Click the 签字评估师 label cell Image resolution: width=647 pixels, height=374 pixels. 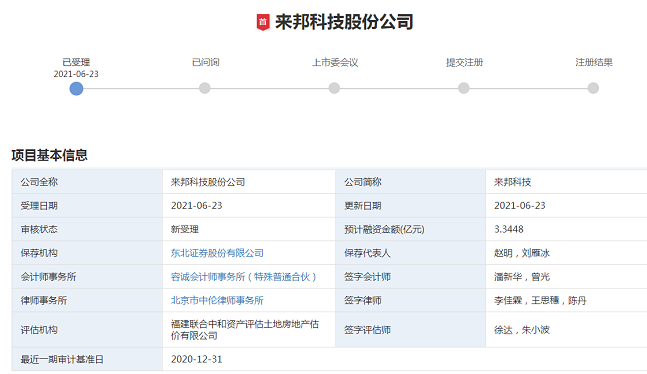point(411,330)
